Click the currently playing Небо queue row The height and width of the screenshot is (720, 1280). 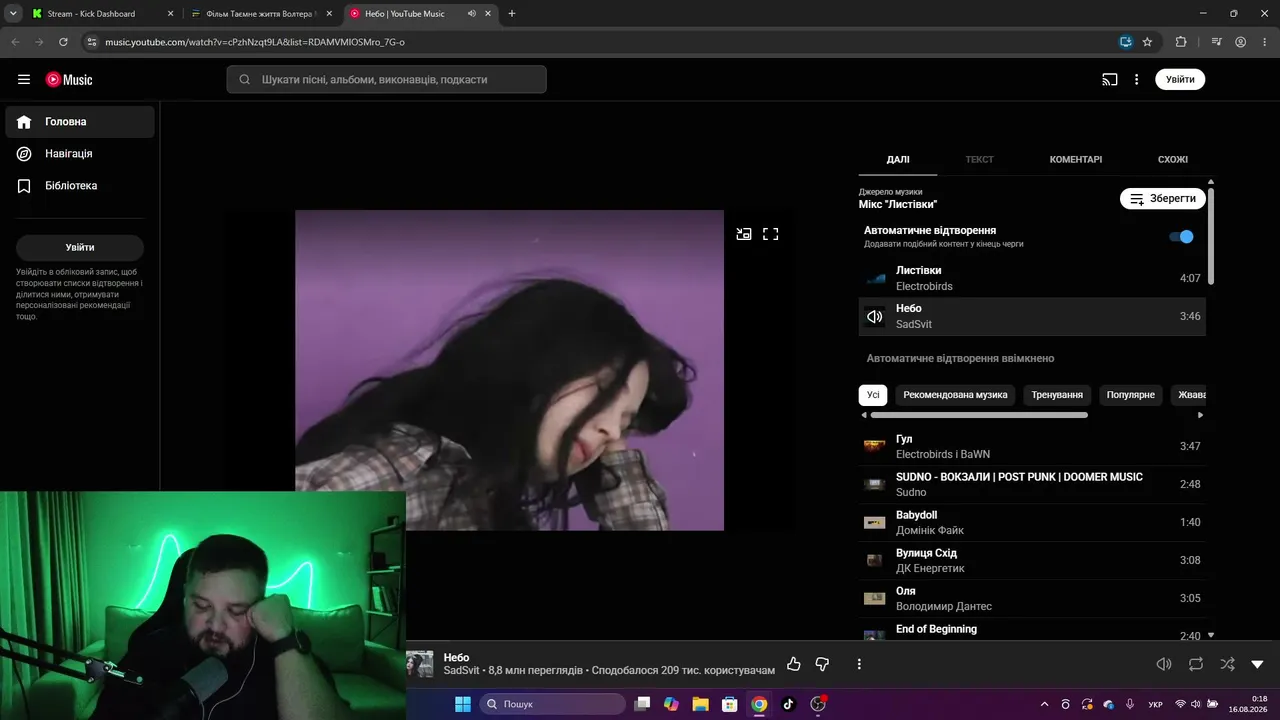1032,316
